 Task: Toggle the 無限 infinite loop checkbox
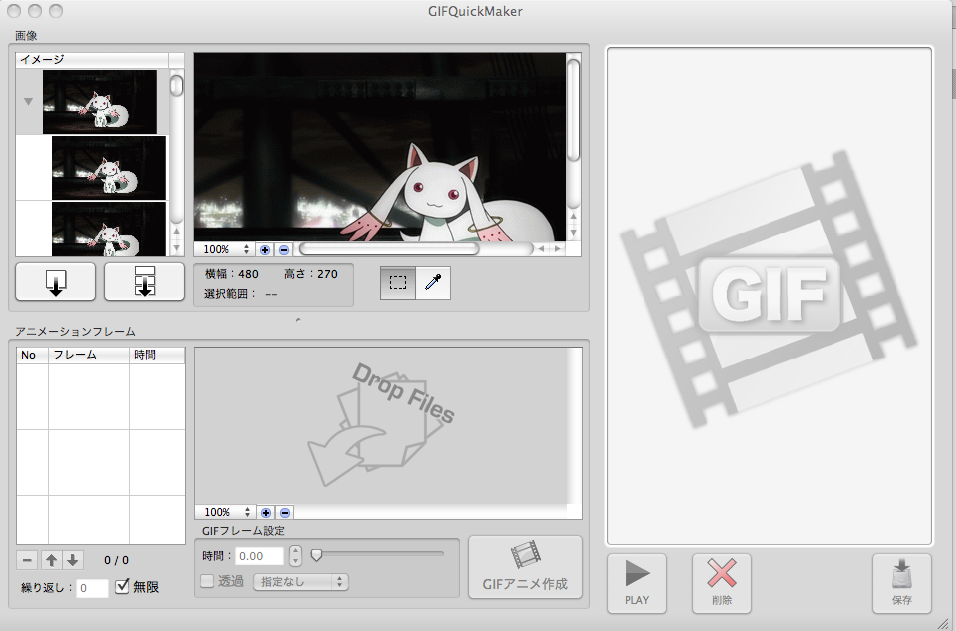tap(123, 586)
